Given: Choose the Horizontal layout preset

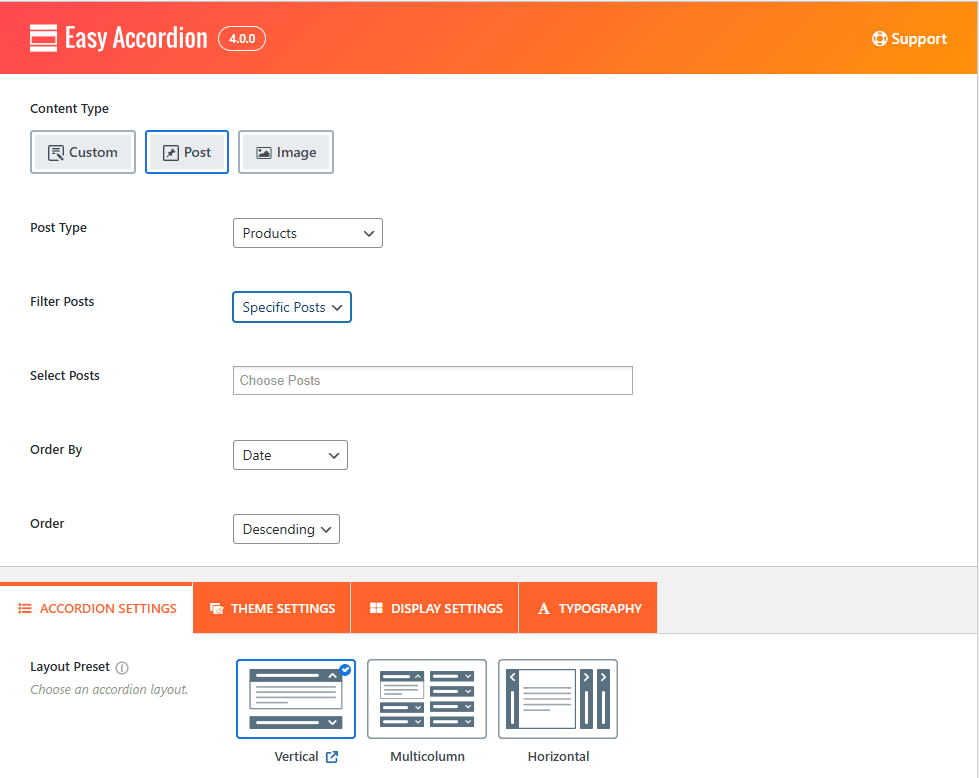Looking at the screenshot, I should (558, 699).
